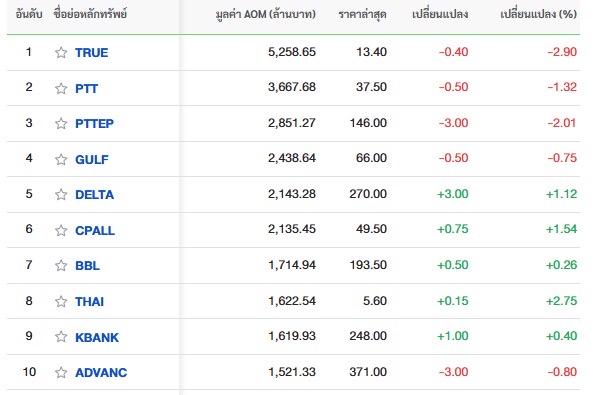The width and height of the screenshot is (595, 395).
Task: Sort by ราคาล่าสุด column header
Action: point(362,14)
